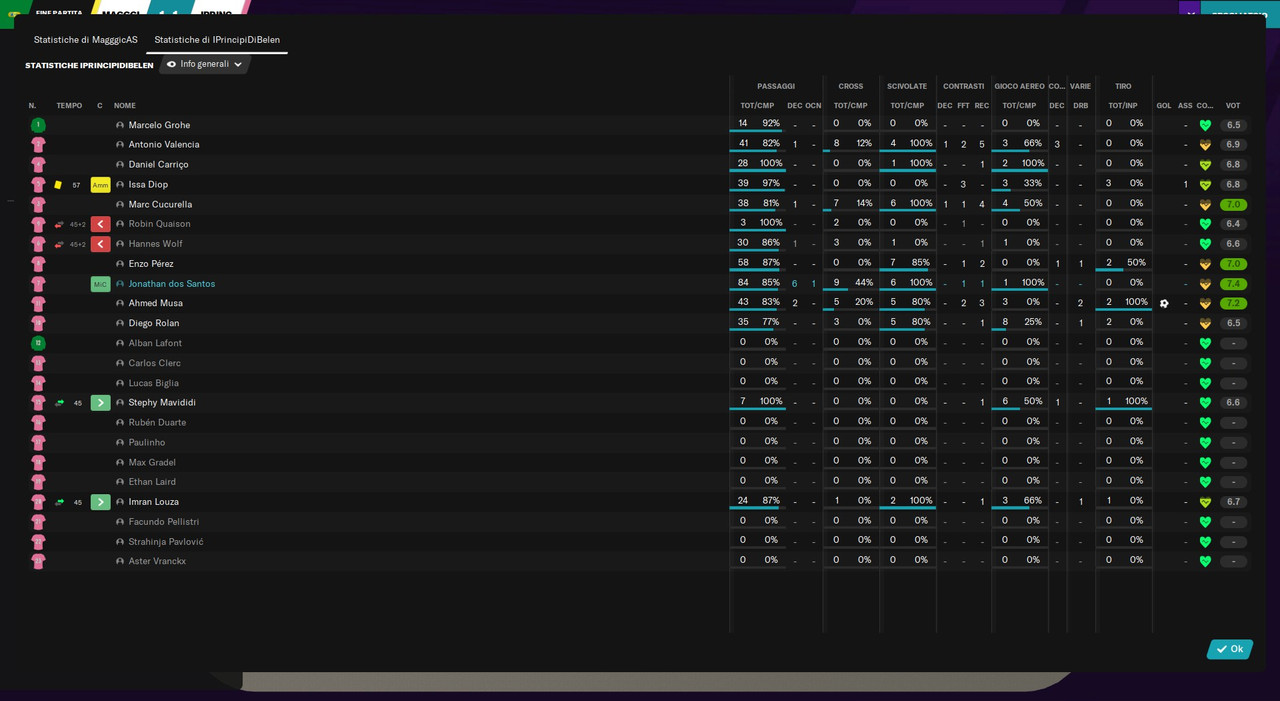Image resolution: width=1280 pixels, height=701 pixels.
Task: Click Enzo Pérez's 58 passes 87% cell
Action: [x=758, y=263]
